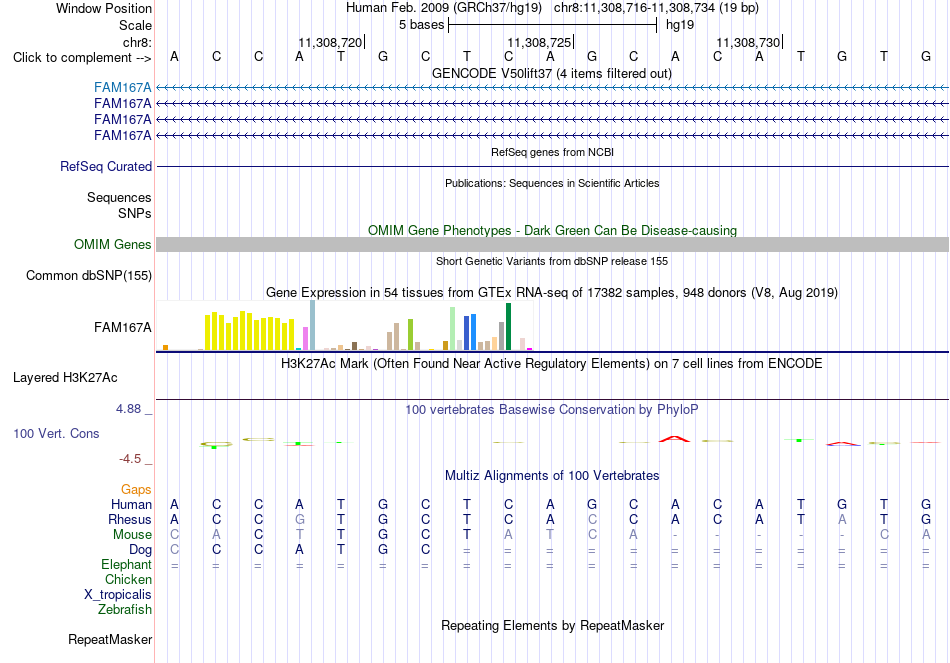Click 'Multiz Alignments of 100 Vertebrates' title
Image resolution: width=950 pixels, height=663 pixels.
point(552,476)
